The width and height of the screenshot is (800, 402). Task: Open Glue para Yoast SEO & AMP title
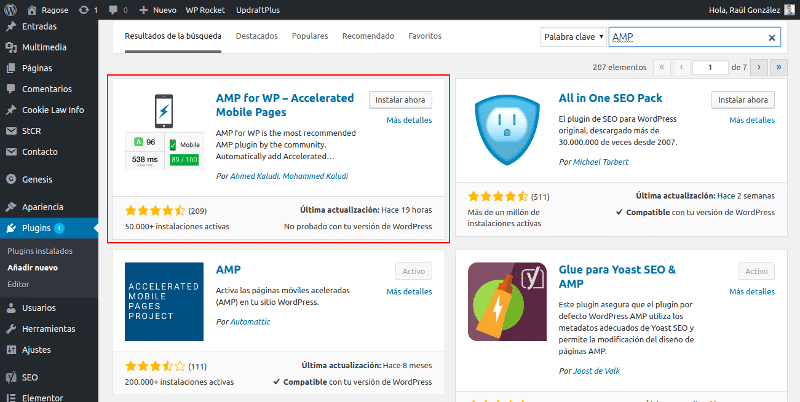point(617,277)
